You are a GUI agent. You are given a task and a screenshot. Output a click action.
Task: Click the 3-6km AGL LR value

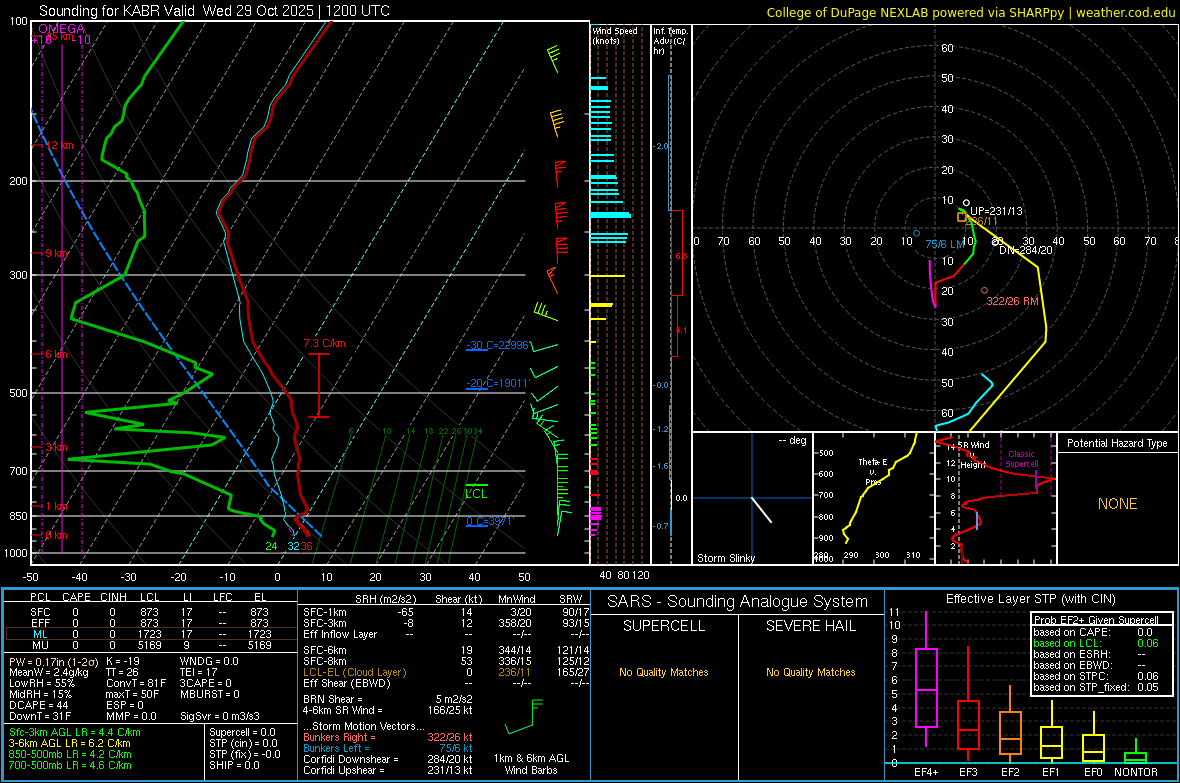coord(69,743)
